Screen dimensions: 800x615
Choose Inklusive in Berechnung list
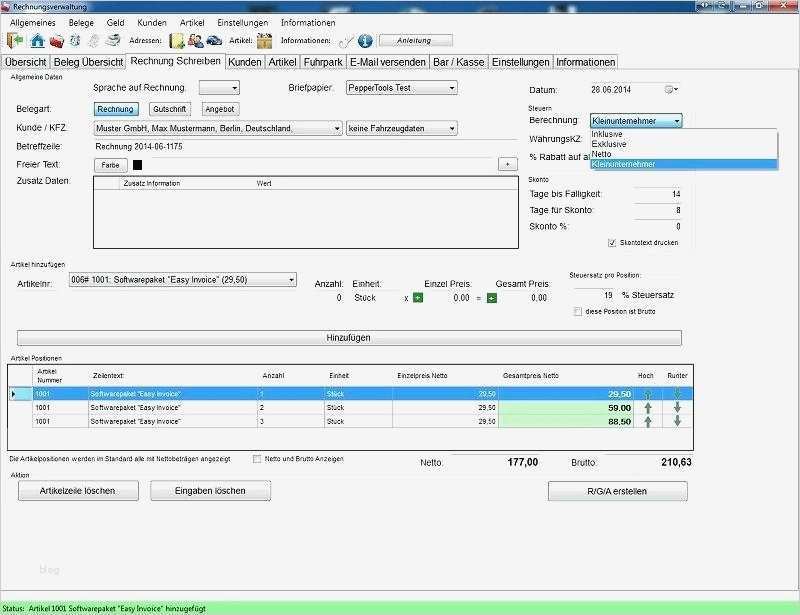[x=684, y=134]
